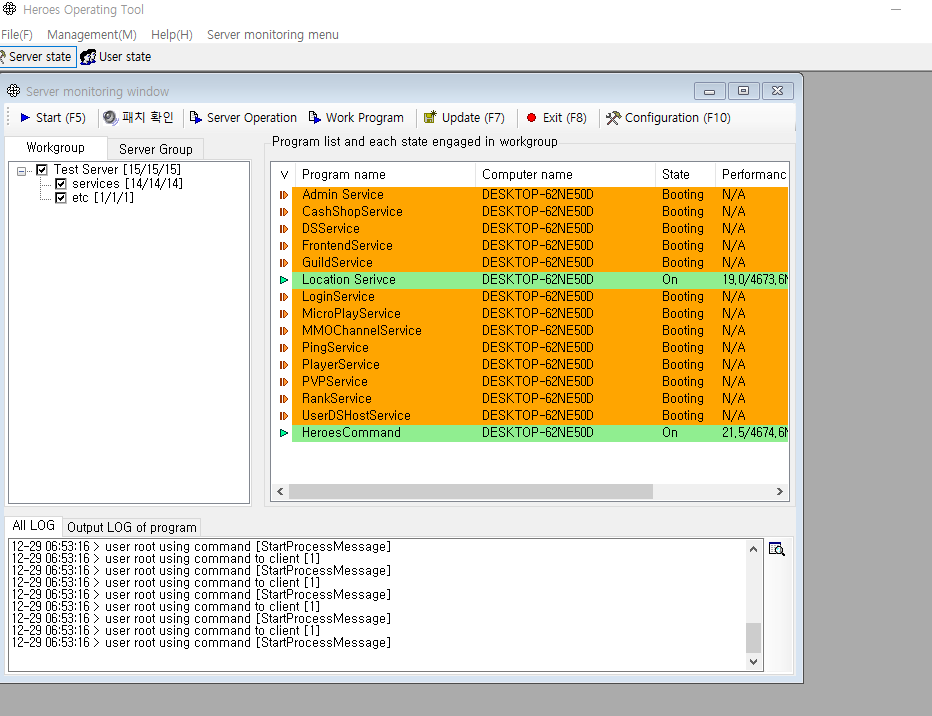Open Server Operation from the toolbar
The height and width of the screenshot is (716, 932).
tap(196, 118)
